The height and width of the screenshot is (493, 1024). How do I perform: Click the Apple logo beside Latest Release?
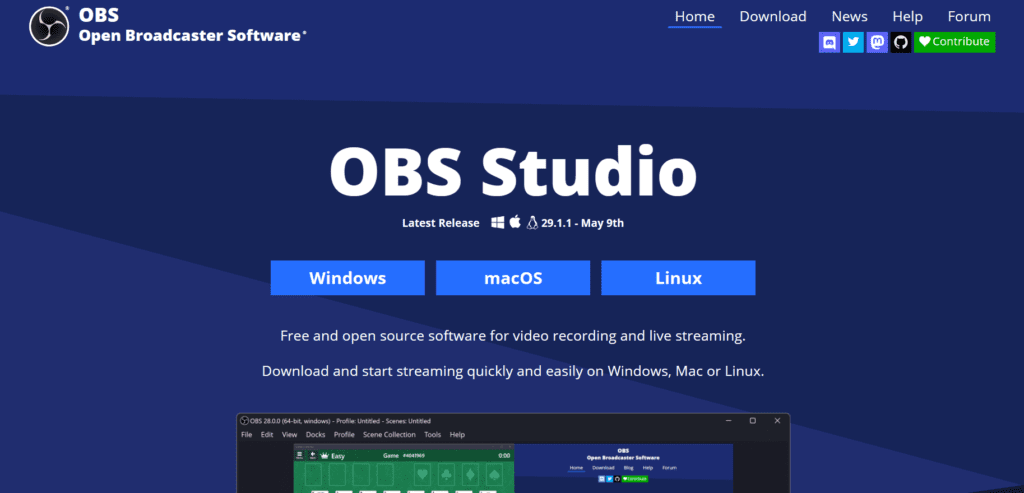click(x=515, y=222)
